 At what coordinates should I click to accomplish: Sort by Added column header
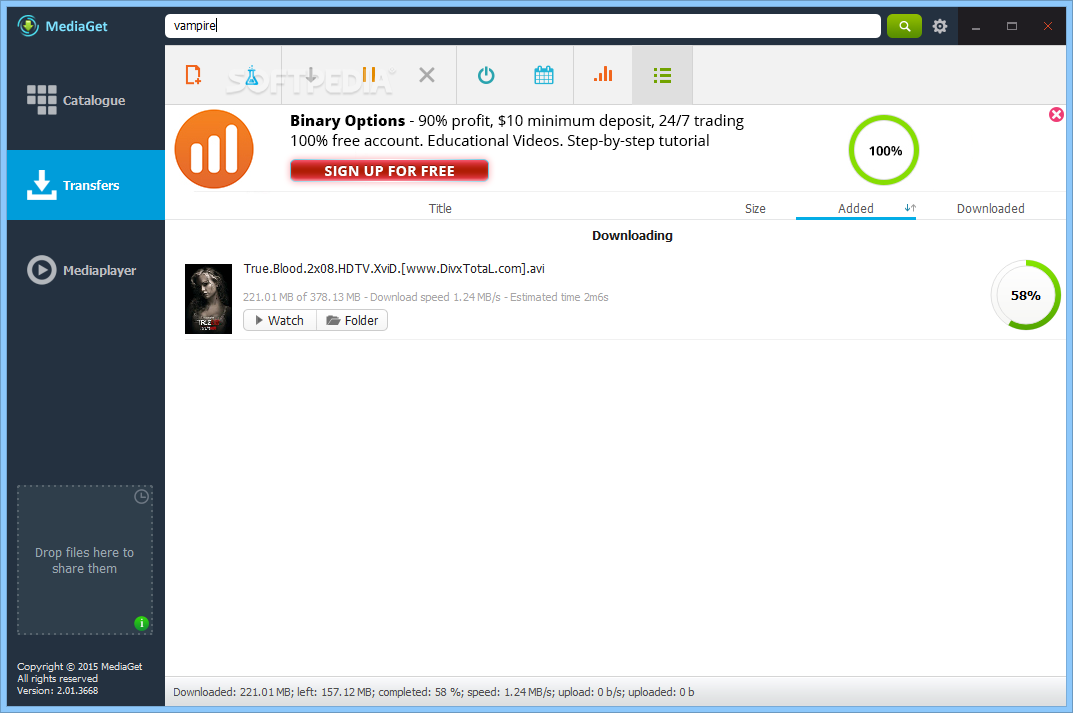(x=855, y=209)
